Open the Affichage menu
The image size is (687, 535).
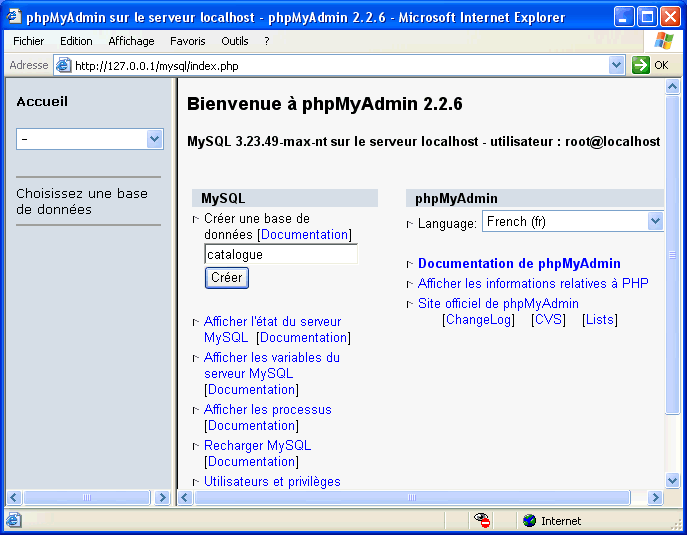[x=131, y=41]
